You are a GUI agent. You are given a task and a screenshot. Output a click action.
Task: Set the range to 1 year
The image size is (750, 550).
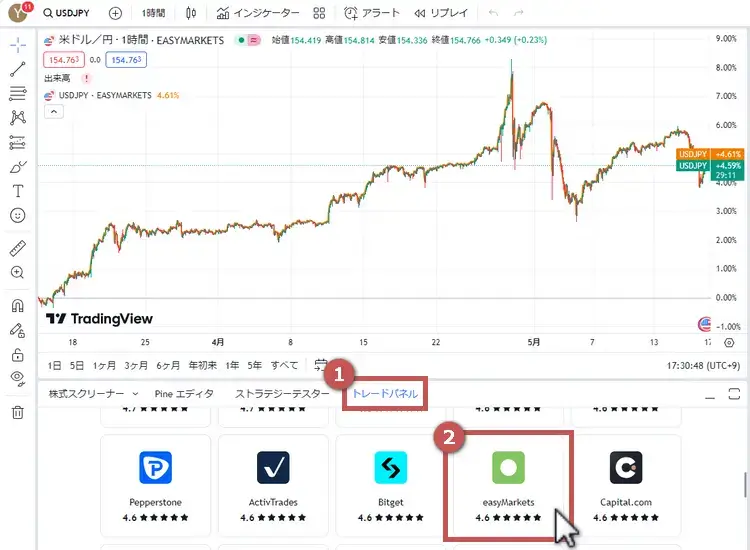[232, 365]
